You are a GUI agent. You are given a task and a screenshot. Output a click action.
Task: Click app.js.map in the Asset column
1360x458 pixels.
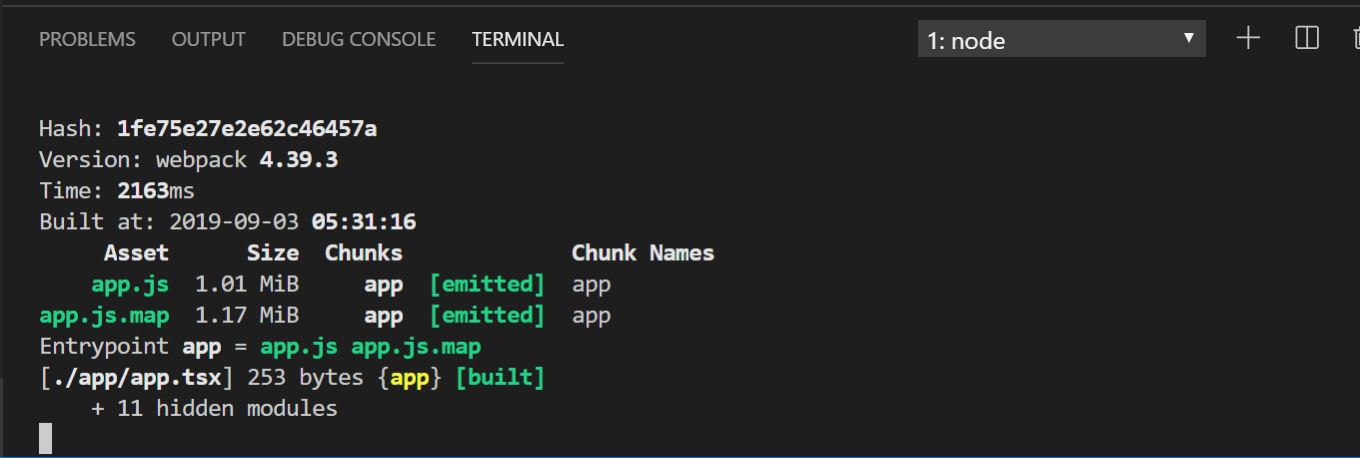coord(104,315)
